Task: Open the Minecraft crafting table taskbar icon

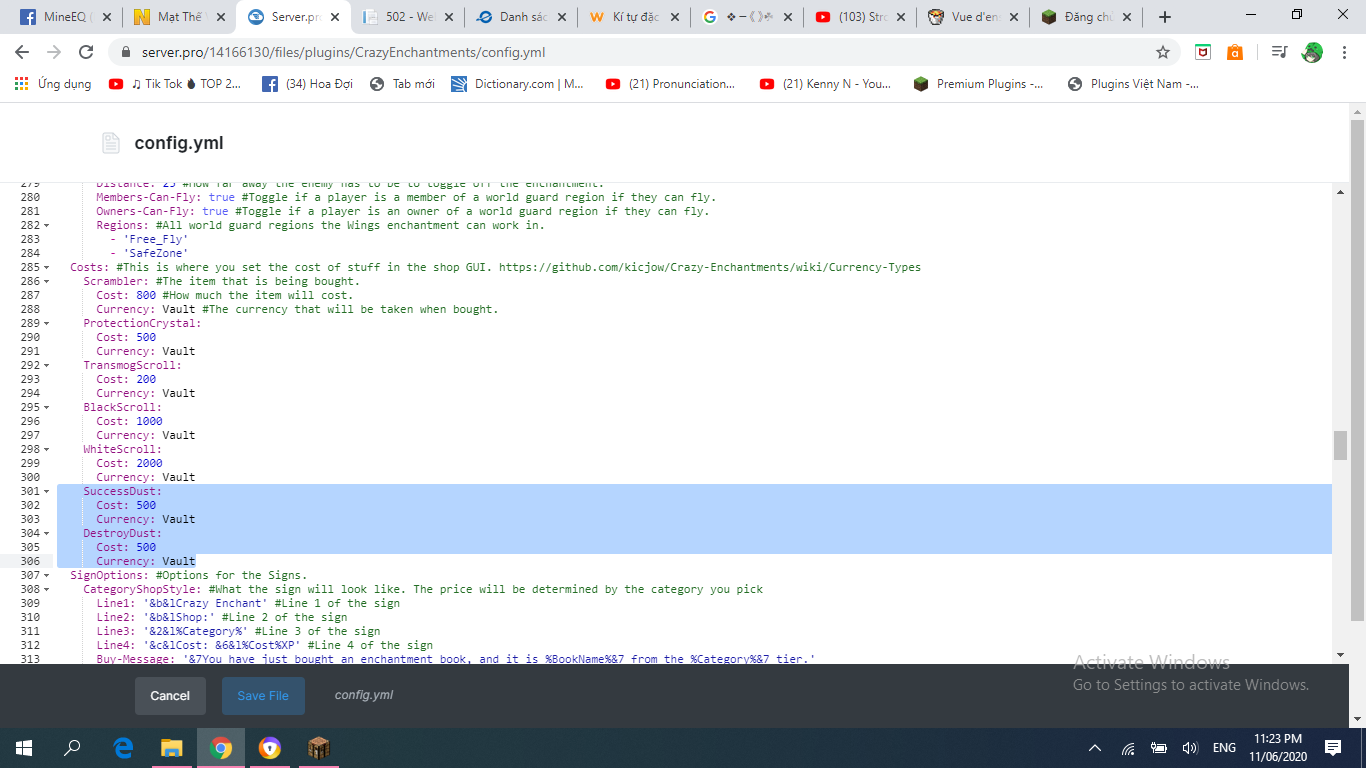Action: pyautogui.click(x=319, y=748)
